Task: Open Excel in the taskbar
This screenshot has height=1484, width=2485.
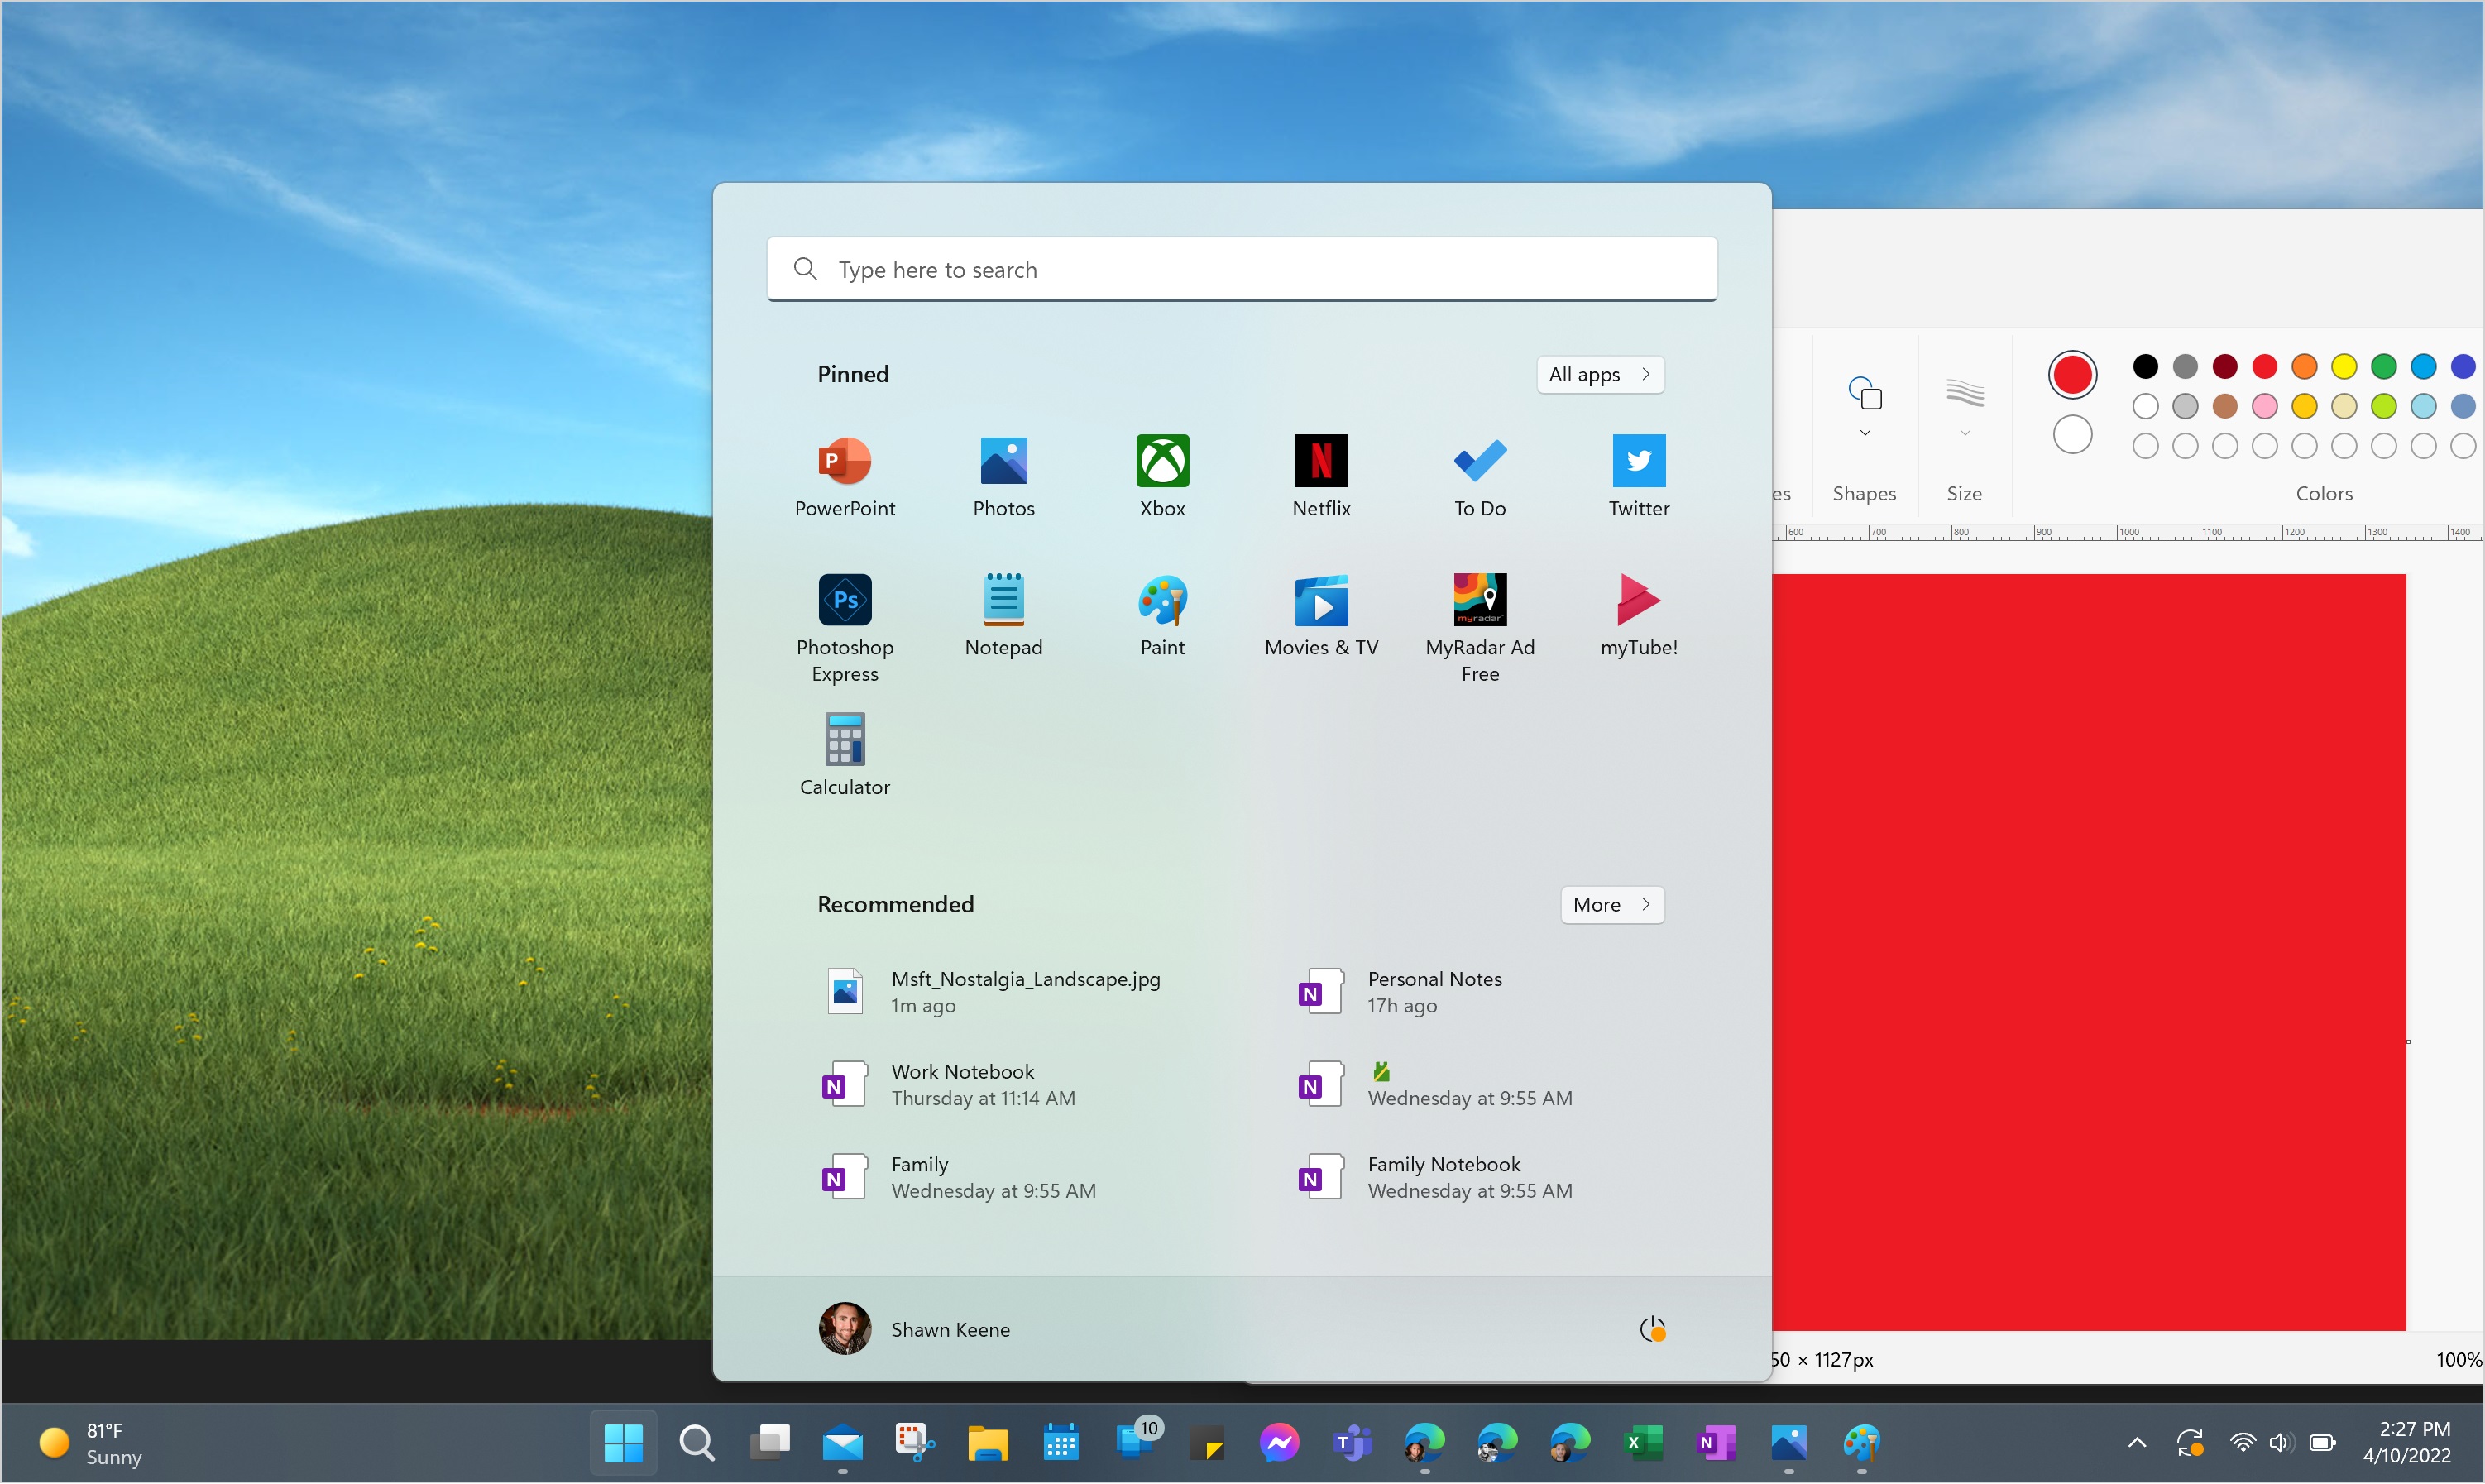Action: pyautogui.click(x=1643, y=1443)
